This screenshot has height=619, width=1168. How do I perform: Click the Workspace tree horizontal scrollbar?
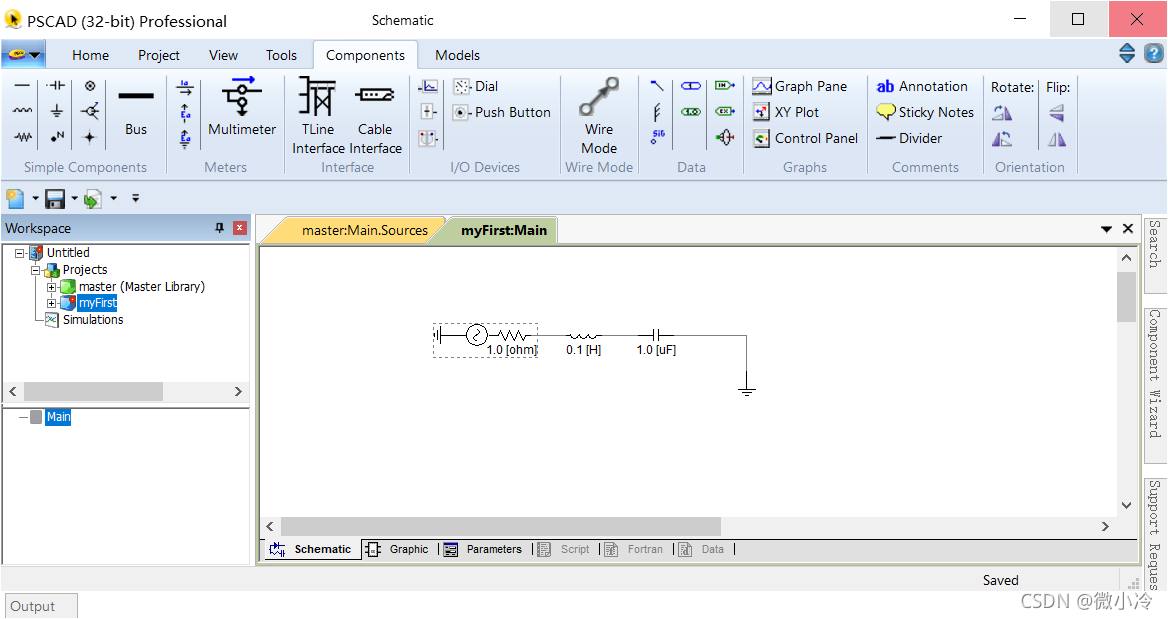(93, 392)
